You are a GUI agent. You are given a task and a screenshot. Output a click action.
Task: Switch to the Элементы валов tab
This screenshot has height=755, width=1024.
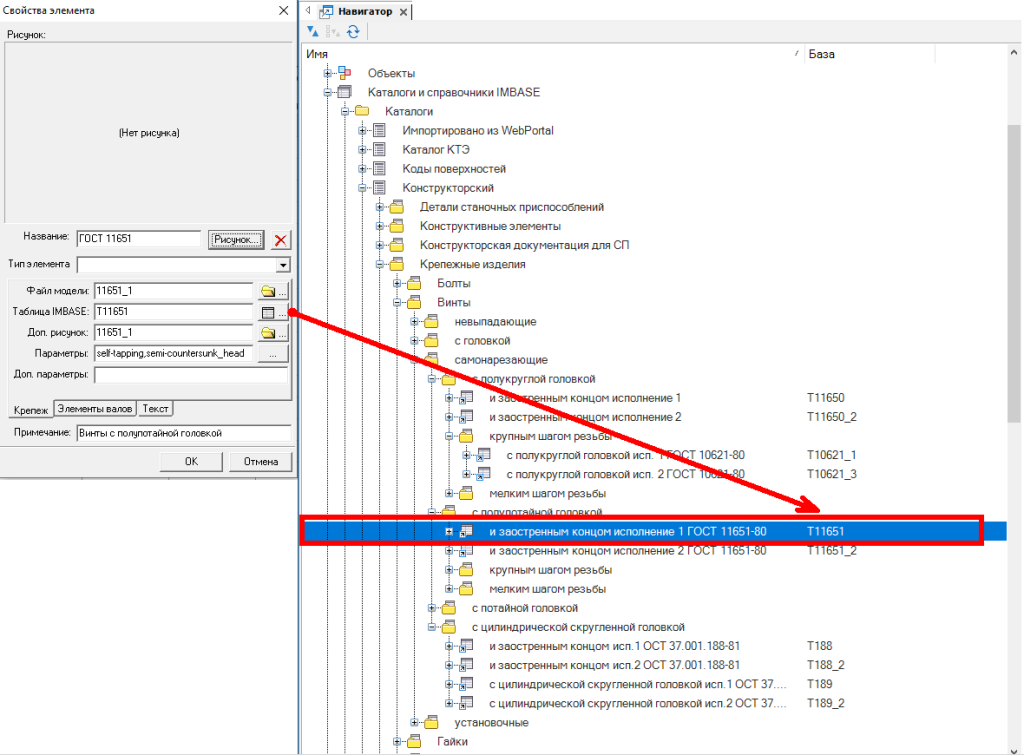pyautogui.click(x=94, y=408)
